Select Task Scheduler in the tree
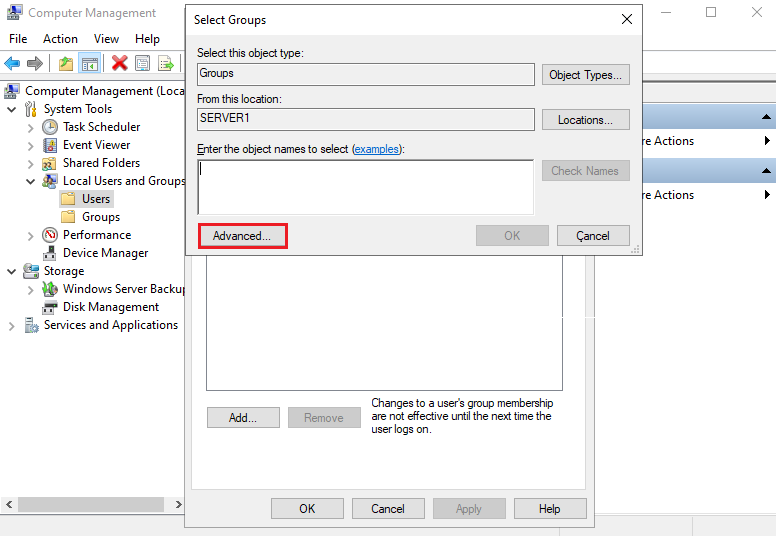 101,127
